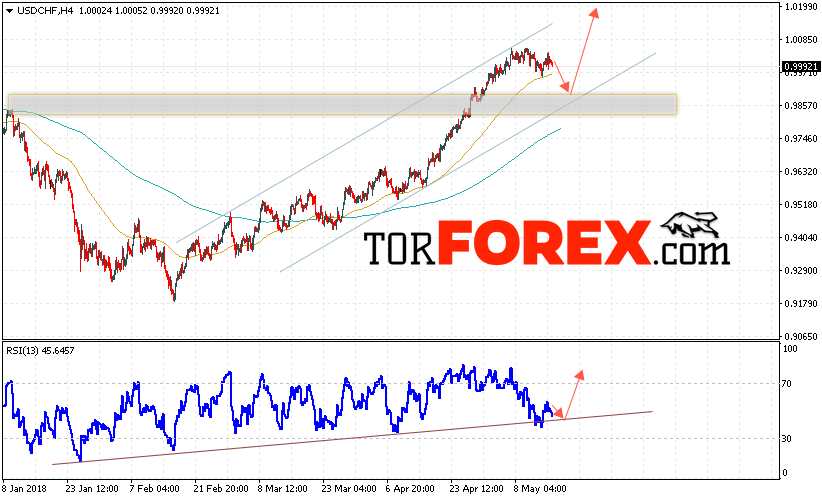The width and height of the screenshot is (822, 500).
Task: Click the 0.97460 price scale value
Action: [x=801, y=138]
